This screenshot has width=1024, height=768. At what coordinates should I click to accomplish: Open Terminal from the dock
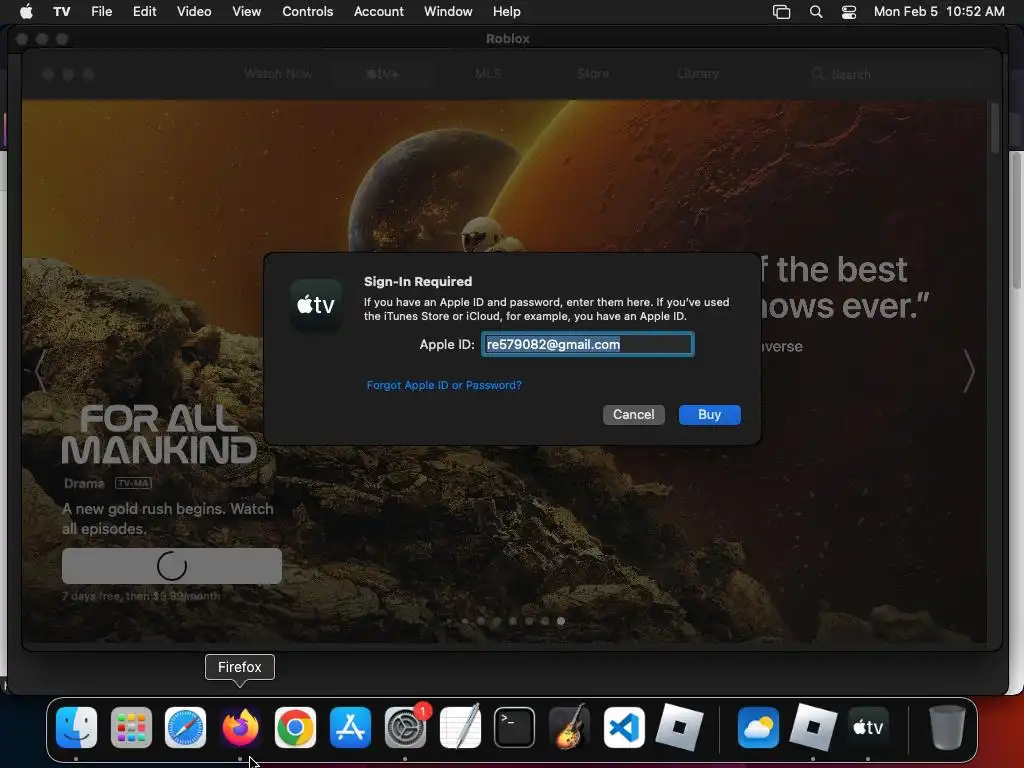pos(515,727)
